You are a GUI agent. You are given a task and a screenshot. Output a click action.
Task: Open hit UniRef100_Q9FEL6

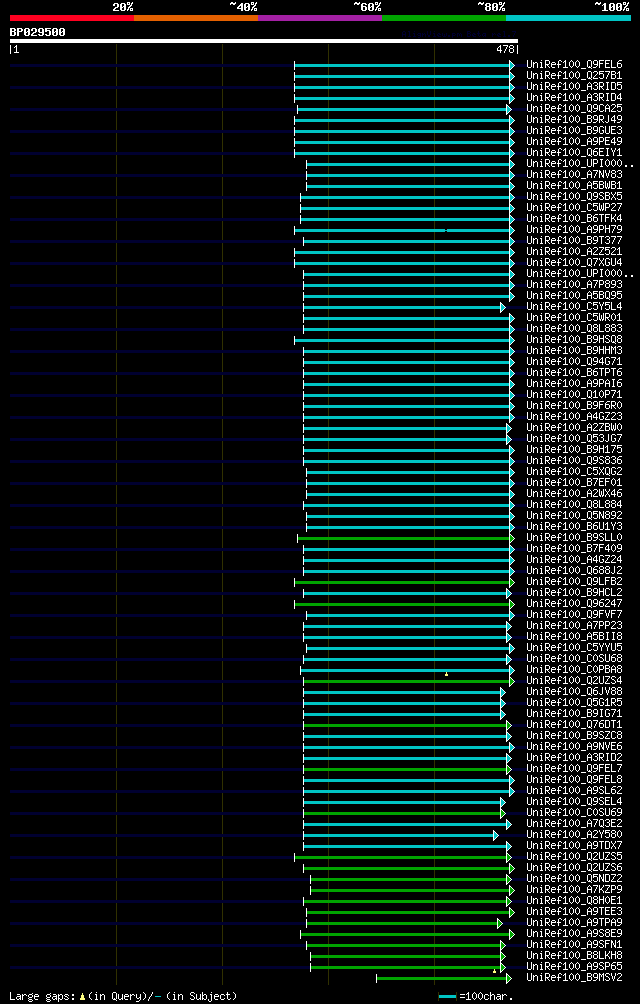(x=574, y=65)
